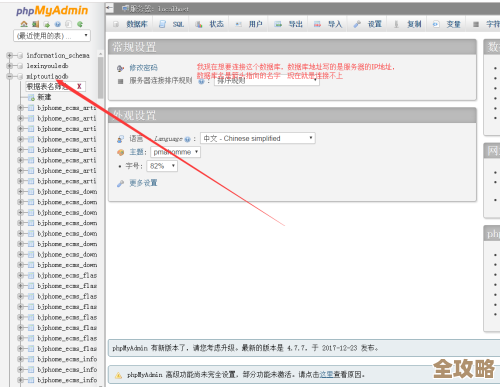Screen dimensions: 500x387
Task: Reload navigation panel with green arrow
Action: click(x=80, y=24)
